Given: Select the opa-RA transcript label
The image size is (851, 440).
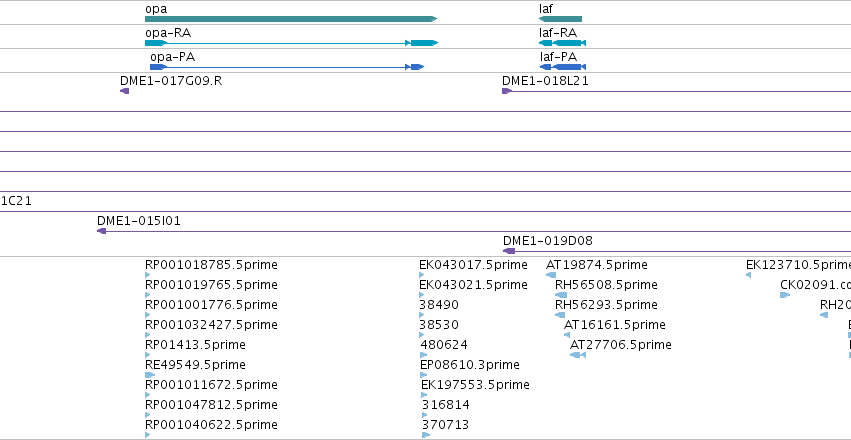Looking at the screenshot, I should pyautogui.click(x=168, y=33).
